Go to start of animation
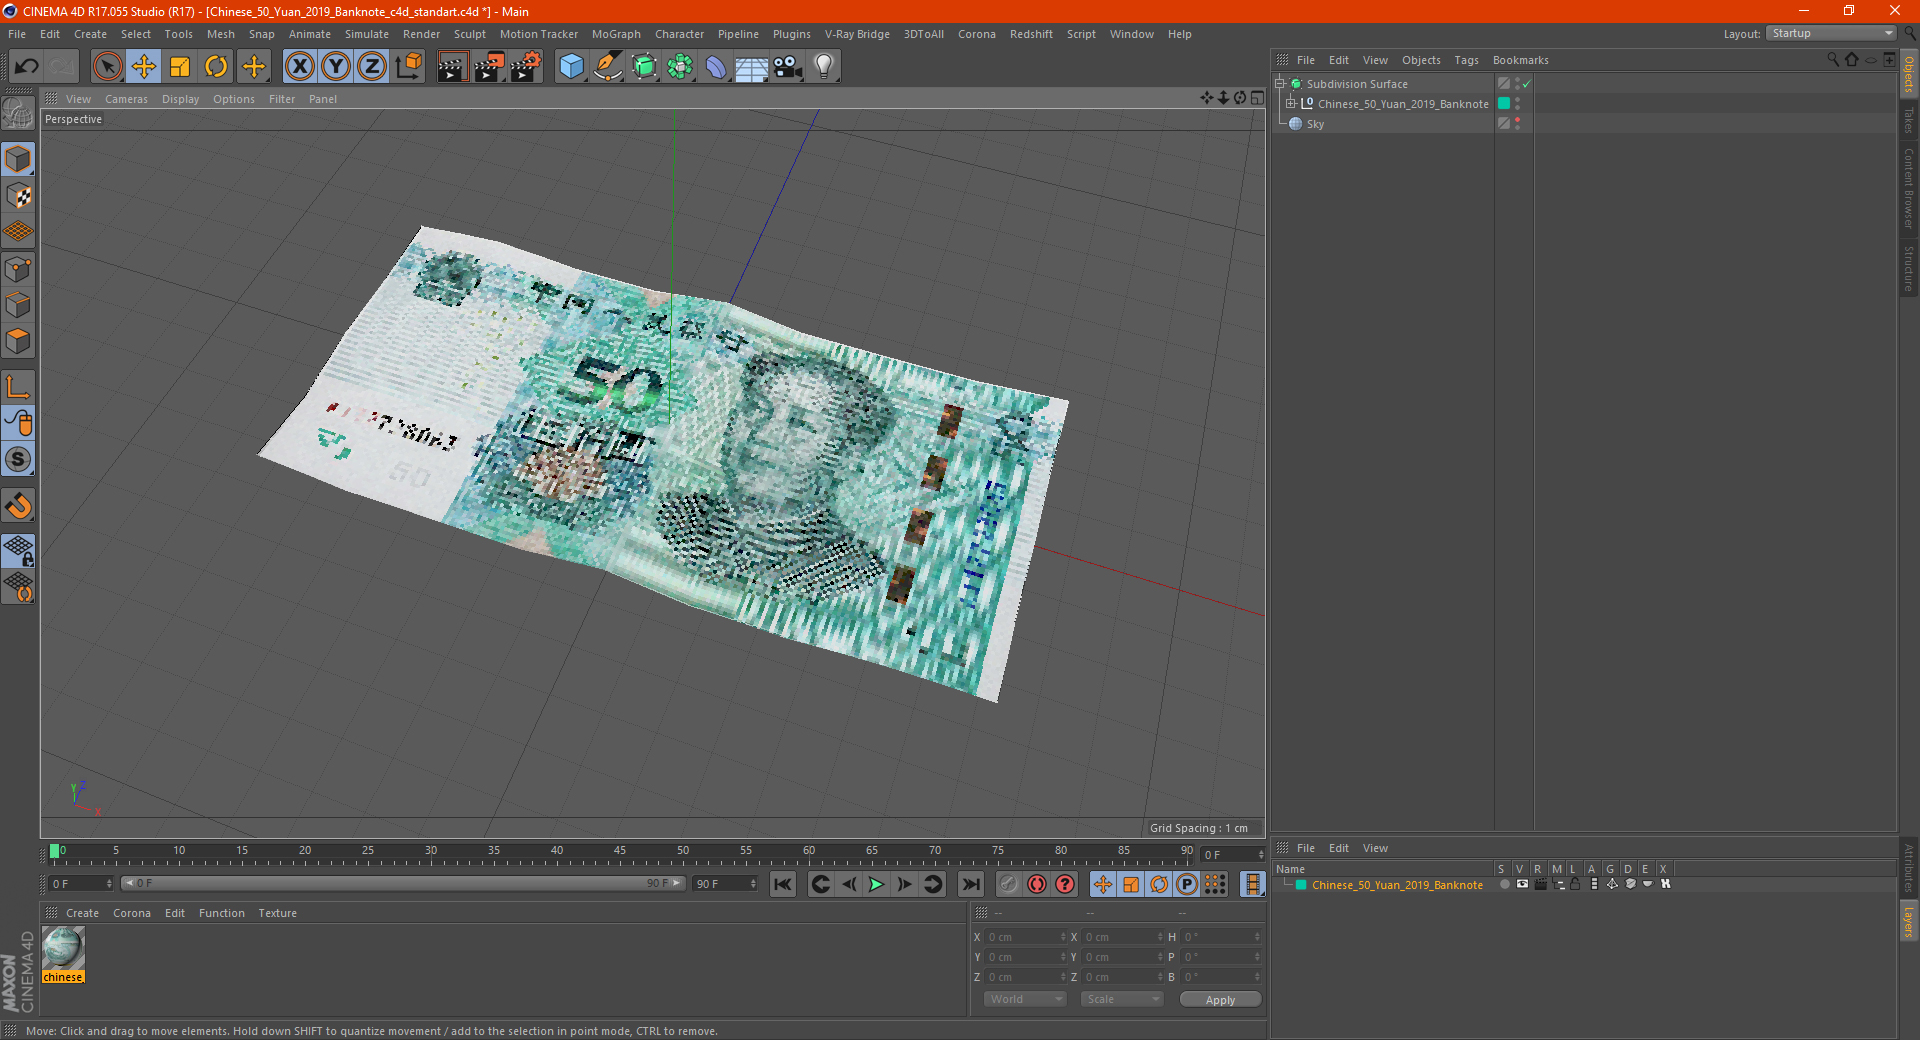Screen dimensions: 1920x1040 [783, 884]
